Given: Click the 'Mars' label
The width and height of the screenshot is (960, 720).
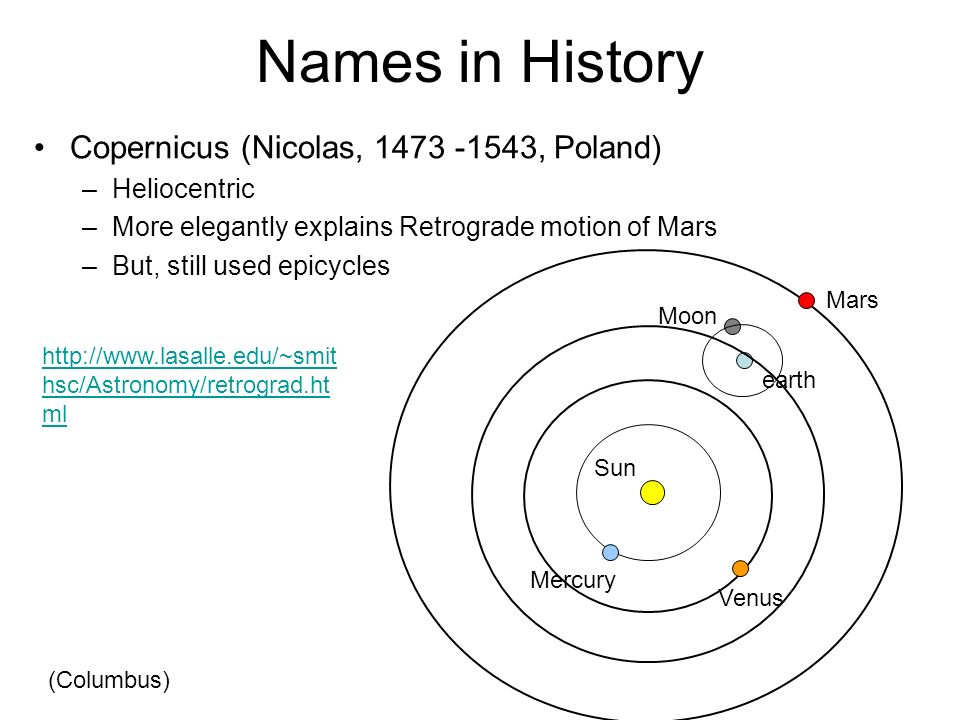Looking at the screenshot, I should [852, 300].
